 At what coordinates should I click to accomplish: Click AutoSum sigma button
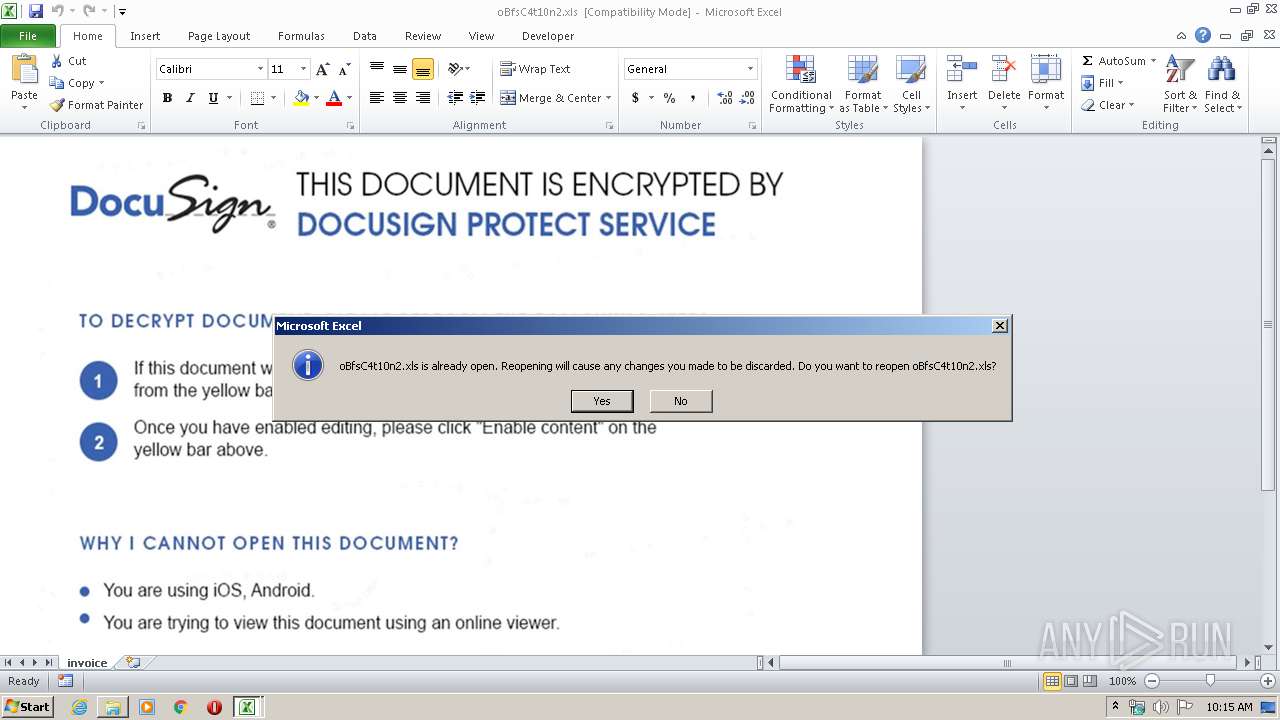1113,61
